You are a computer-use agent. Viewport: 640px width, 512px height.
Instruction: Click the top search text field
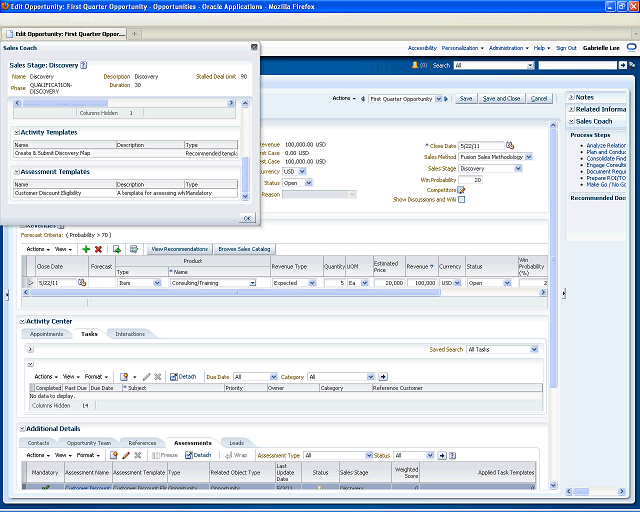pyautogui.click(x=578, y=65)
